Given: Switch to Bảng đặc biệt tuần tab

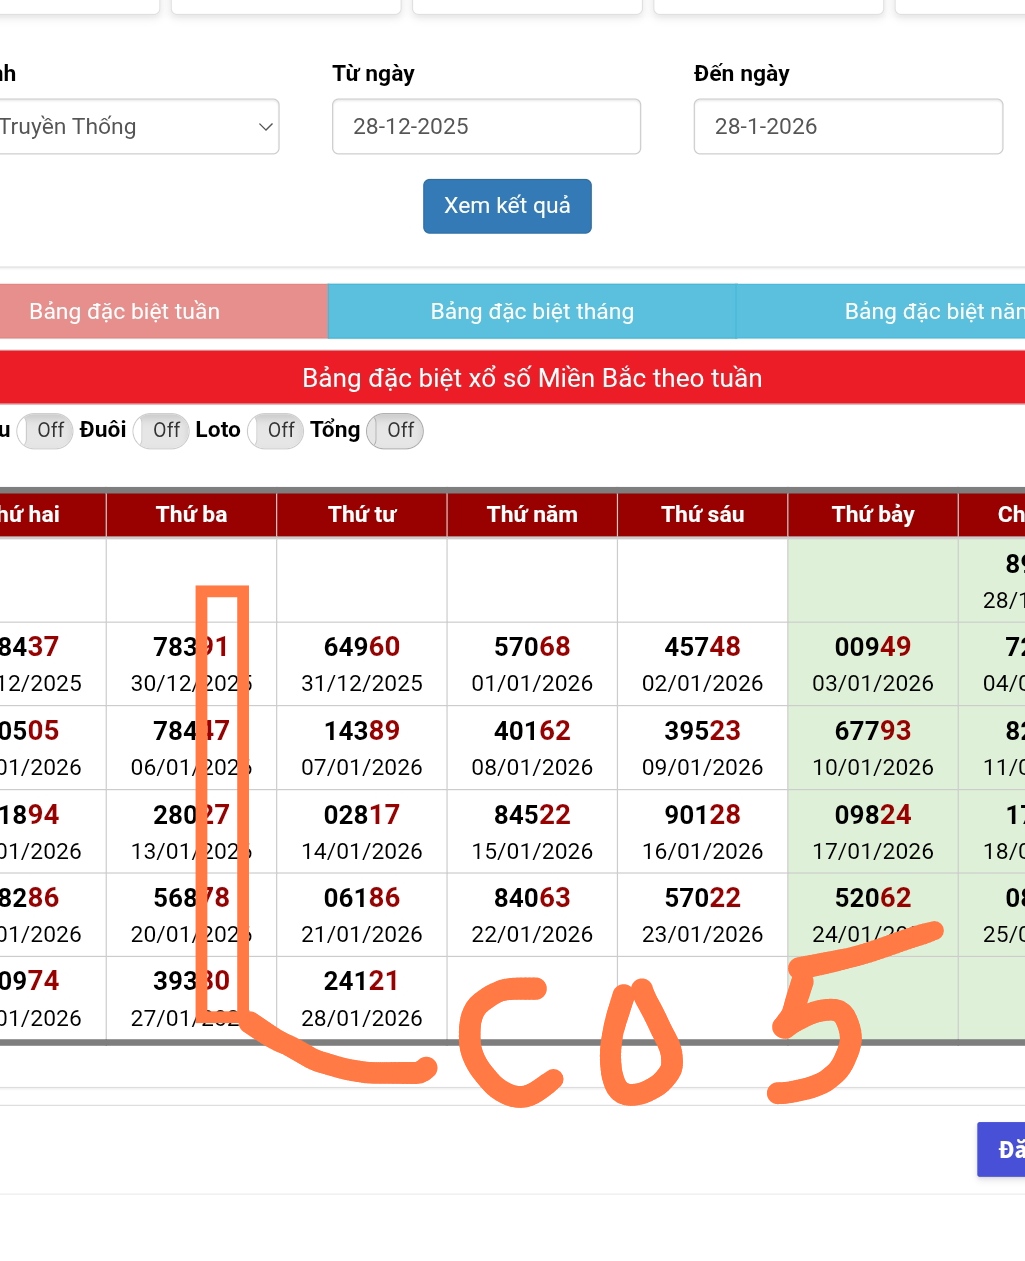Looking at the screenshot, I should pyautogui.click(x=163, y=311).
